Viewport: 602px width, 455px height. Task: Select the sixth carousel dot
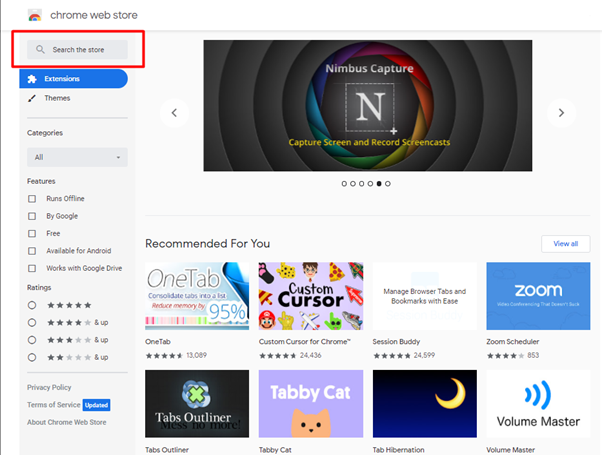[x=388, y=184]
